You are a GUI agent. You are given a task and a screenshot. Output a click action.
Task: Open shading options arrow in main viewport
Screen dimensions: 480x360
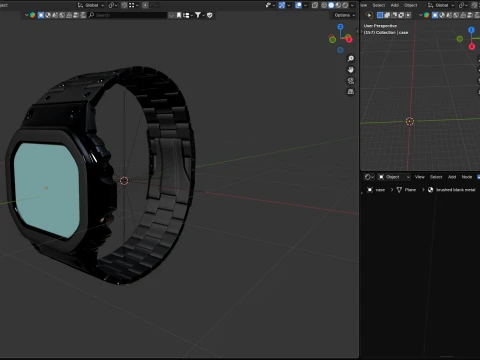pyautogui.click(x=352, y=5)
